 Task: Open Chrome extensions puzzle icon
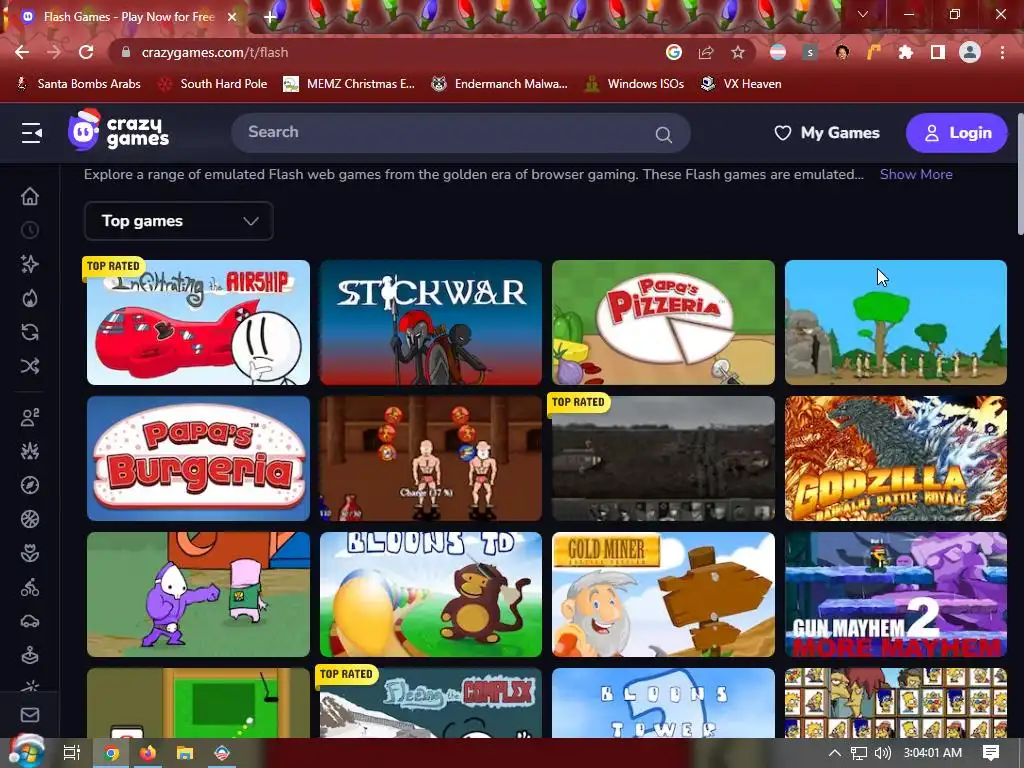pos(906,52)
